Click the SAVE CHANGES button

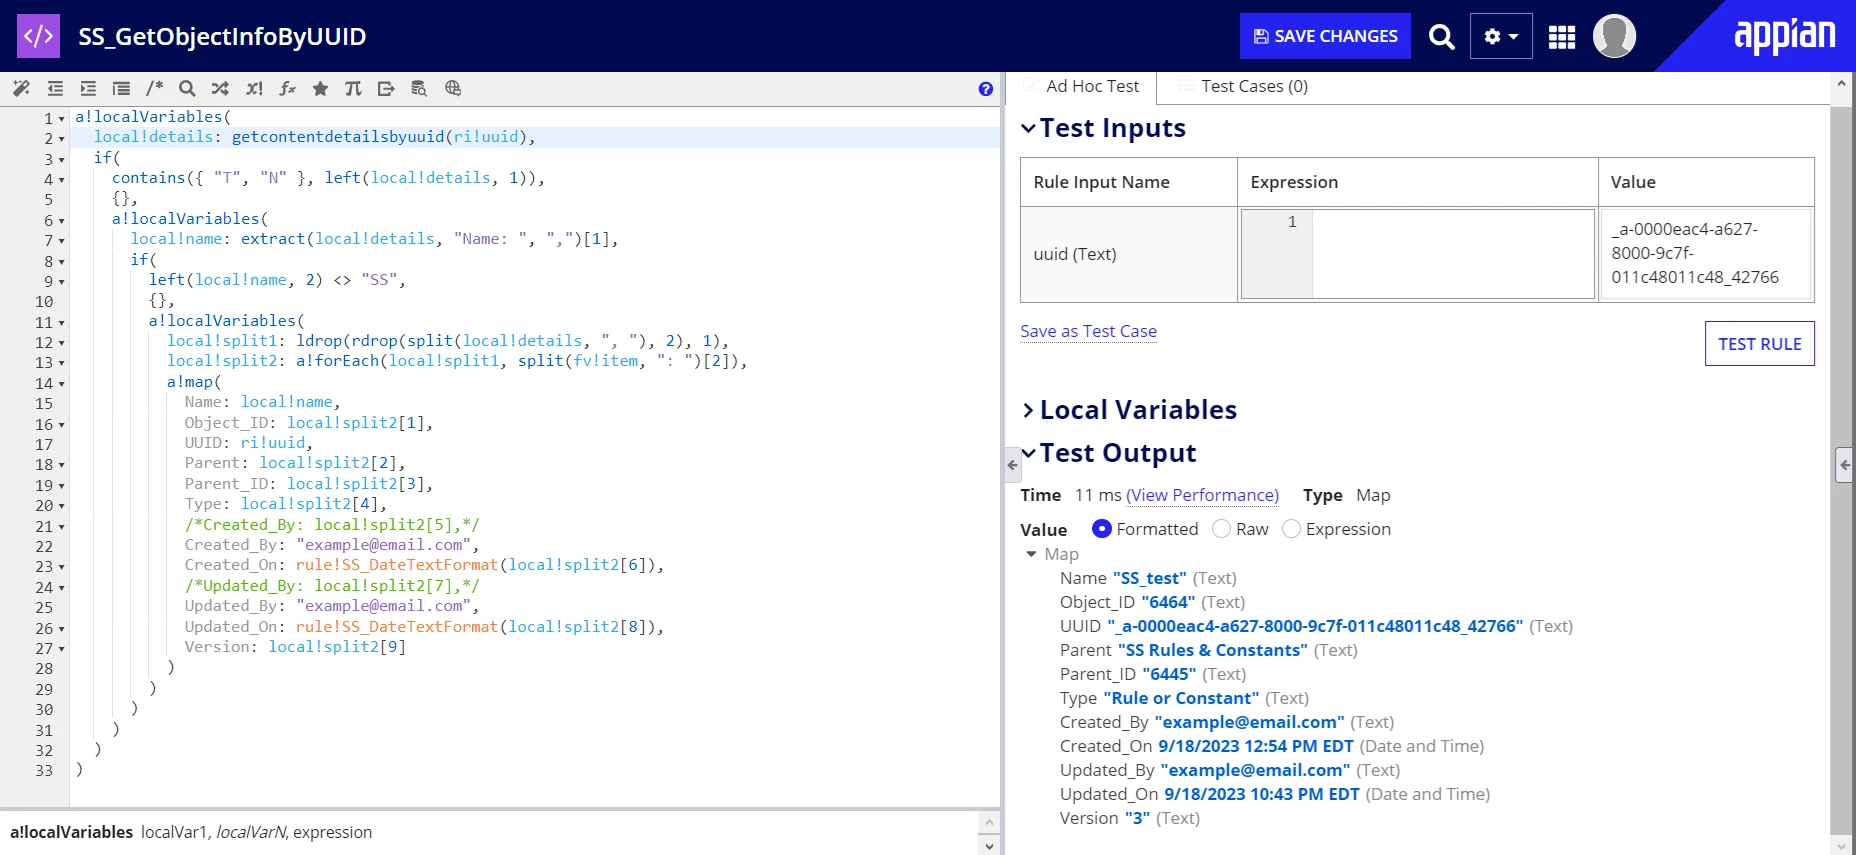tap(1325, 36)
